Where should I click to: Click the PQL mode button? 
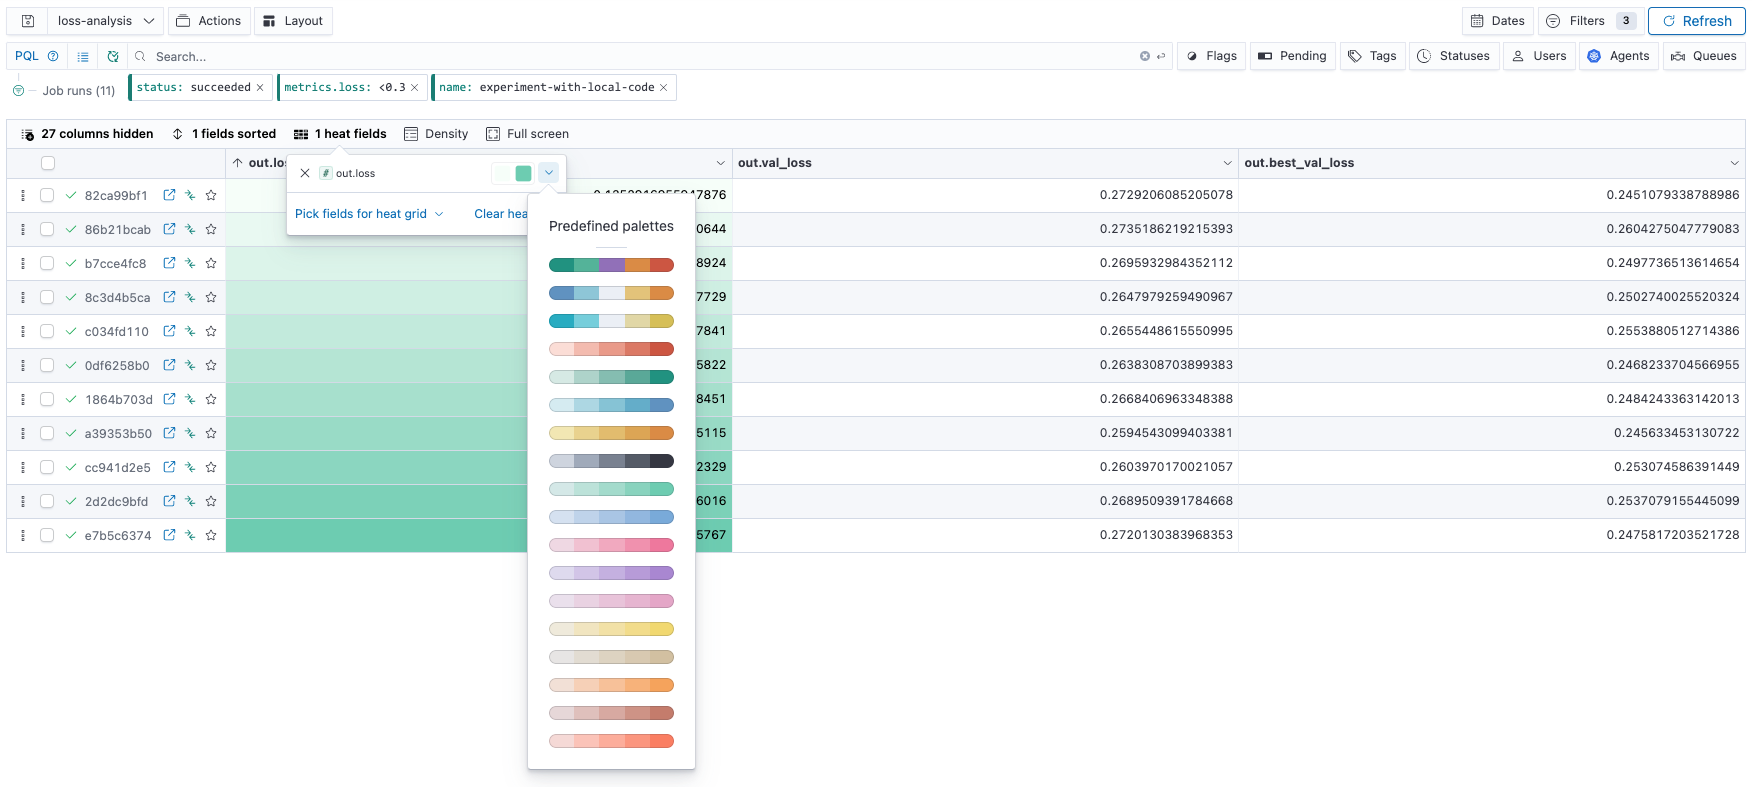pyautogui.click(x=27, y=56)
